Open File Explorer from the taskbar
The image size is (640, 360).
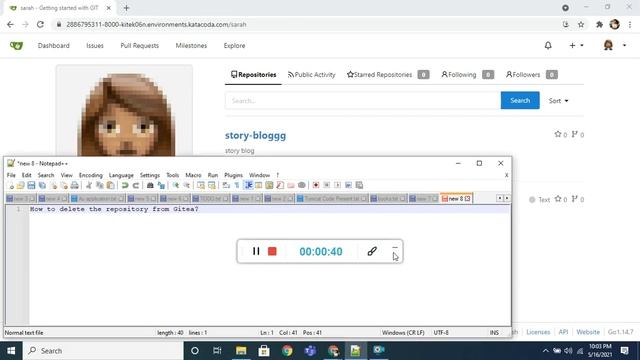(241, 351)
